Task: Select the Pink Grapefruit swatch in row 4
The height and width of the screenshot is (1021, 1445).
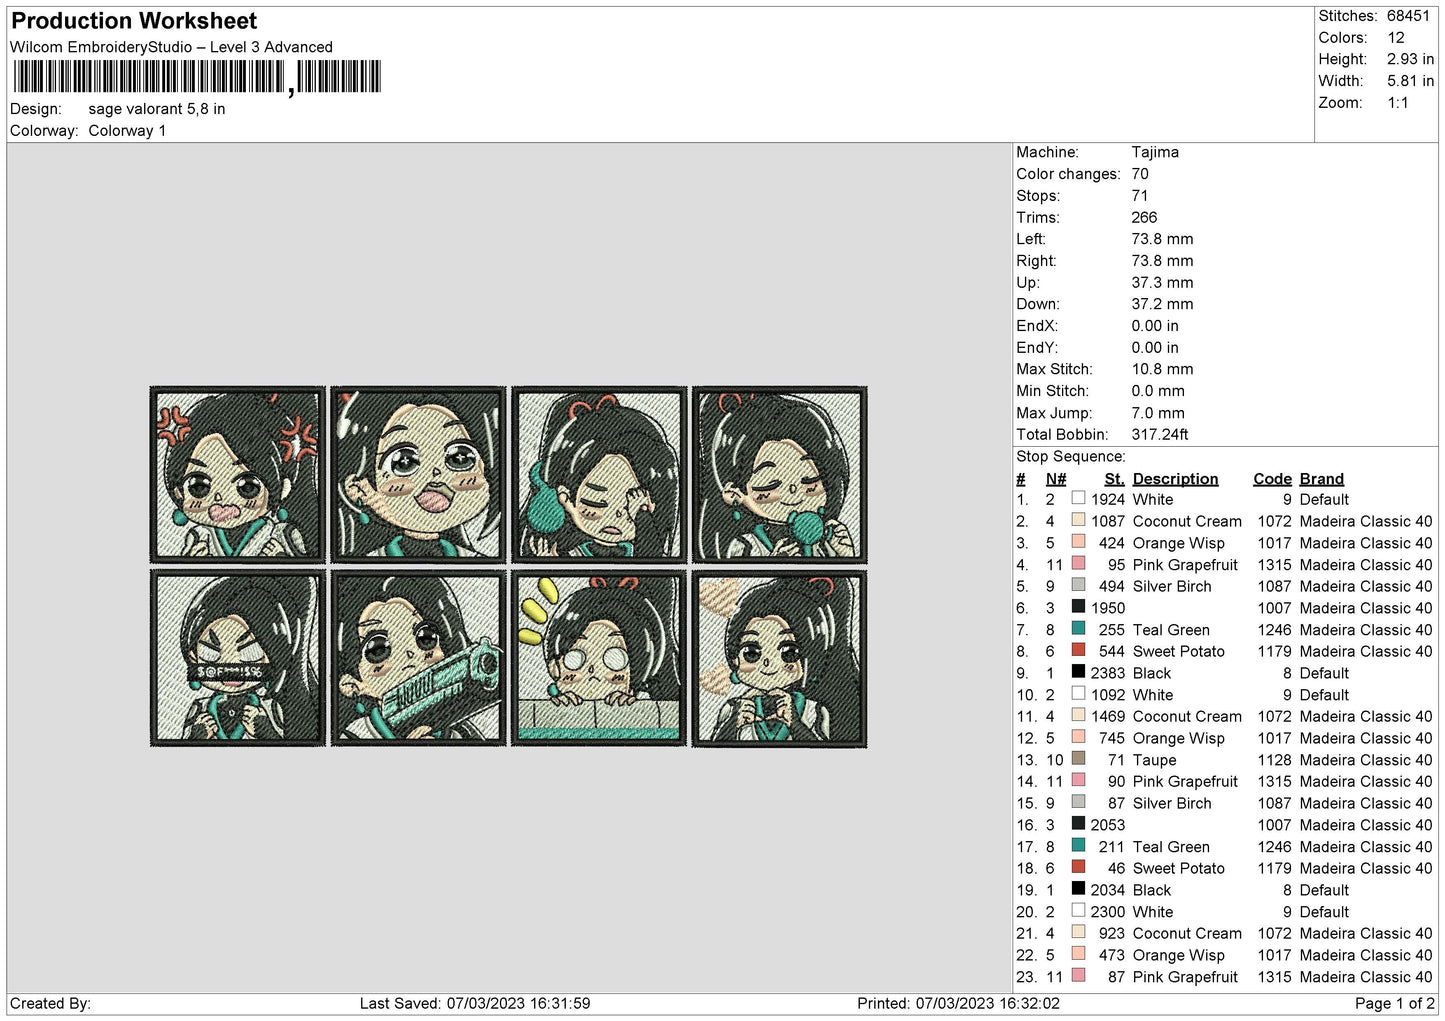Action: pos(1078,564)
